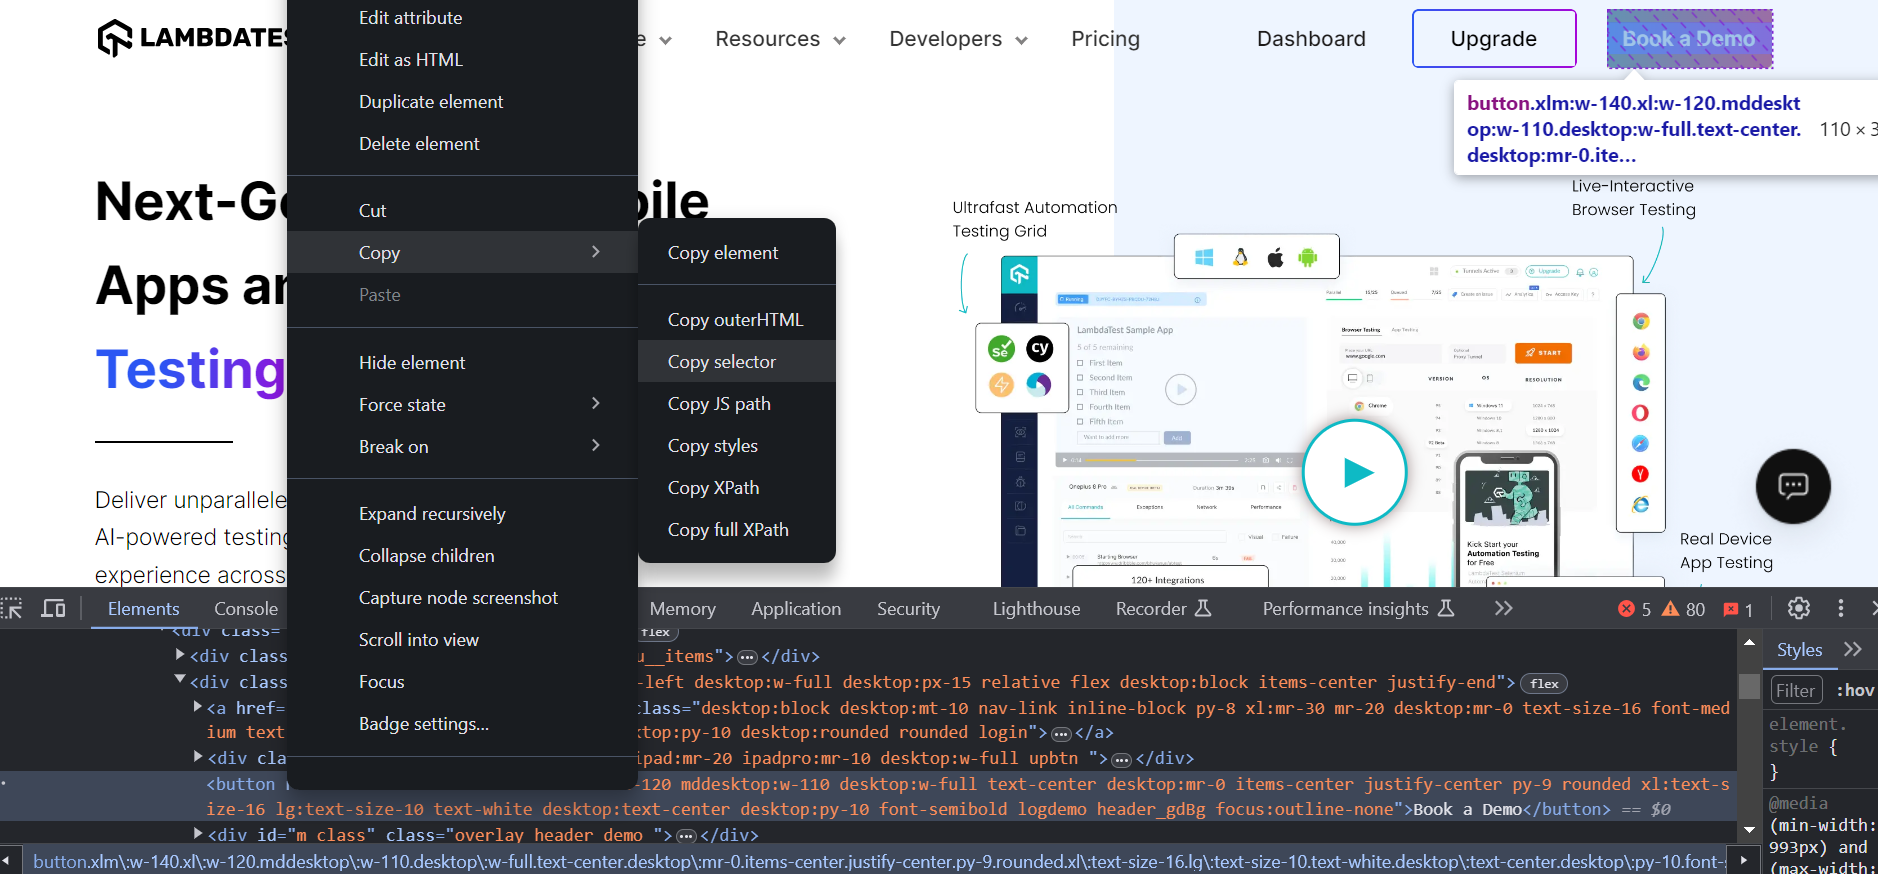
Task: Click the Windows OS icon
Action: (1204, 258)
